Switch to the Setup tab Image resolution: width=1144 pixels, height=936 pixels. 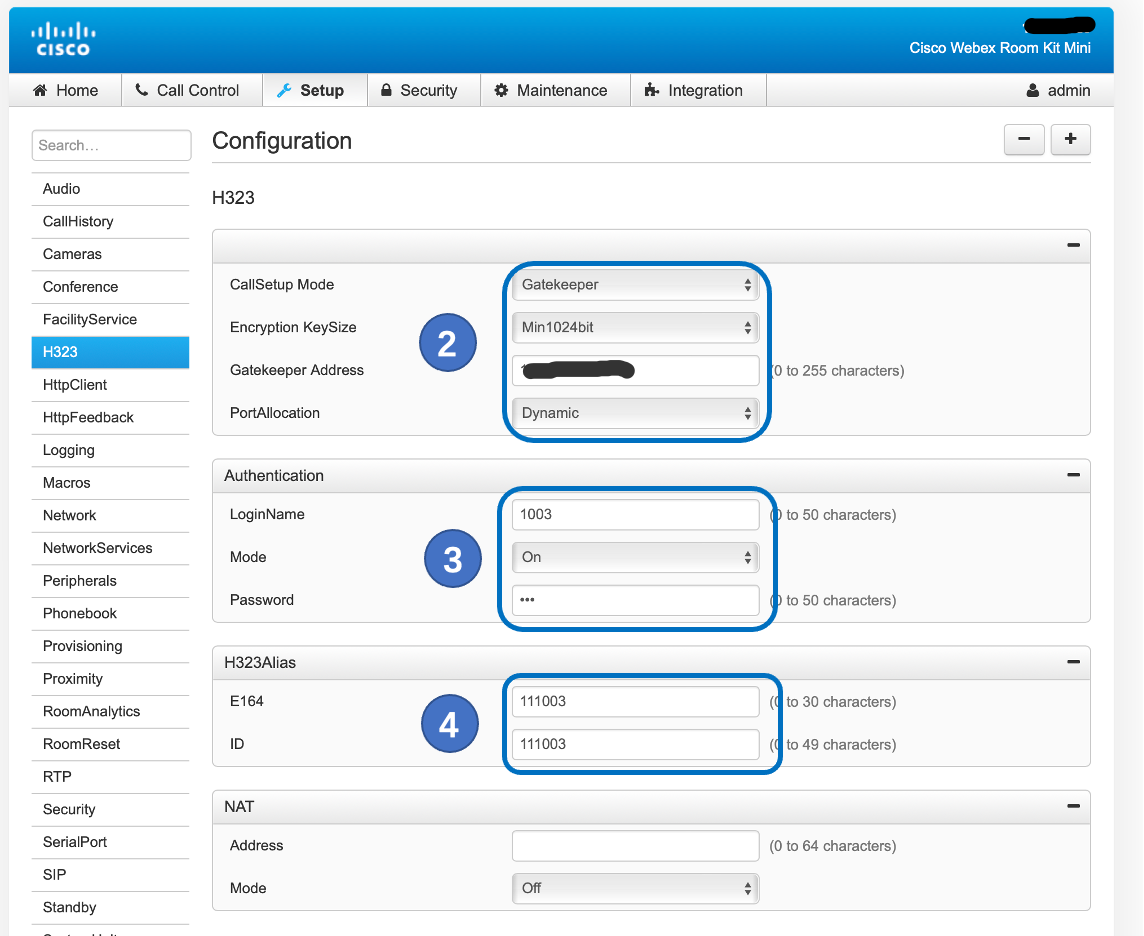(315, 90)
